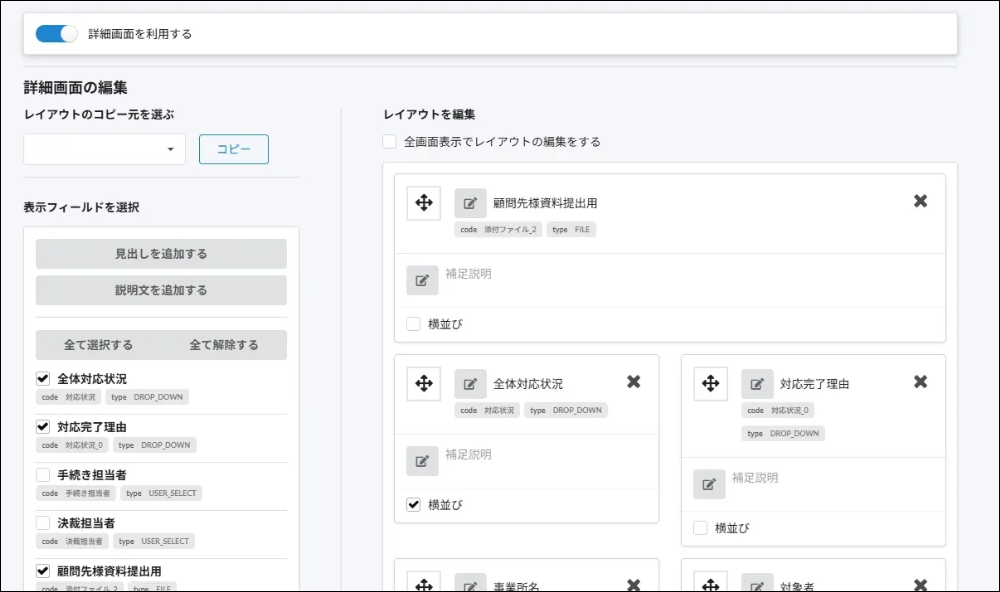This screenshot has height=592, width=1000.
Task: Enable 全画面表示でレイアウトの編集をする checkbox
Action: pyautogui.click(x=389, y=141)
